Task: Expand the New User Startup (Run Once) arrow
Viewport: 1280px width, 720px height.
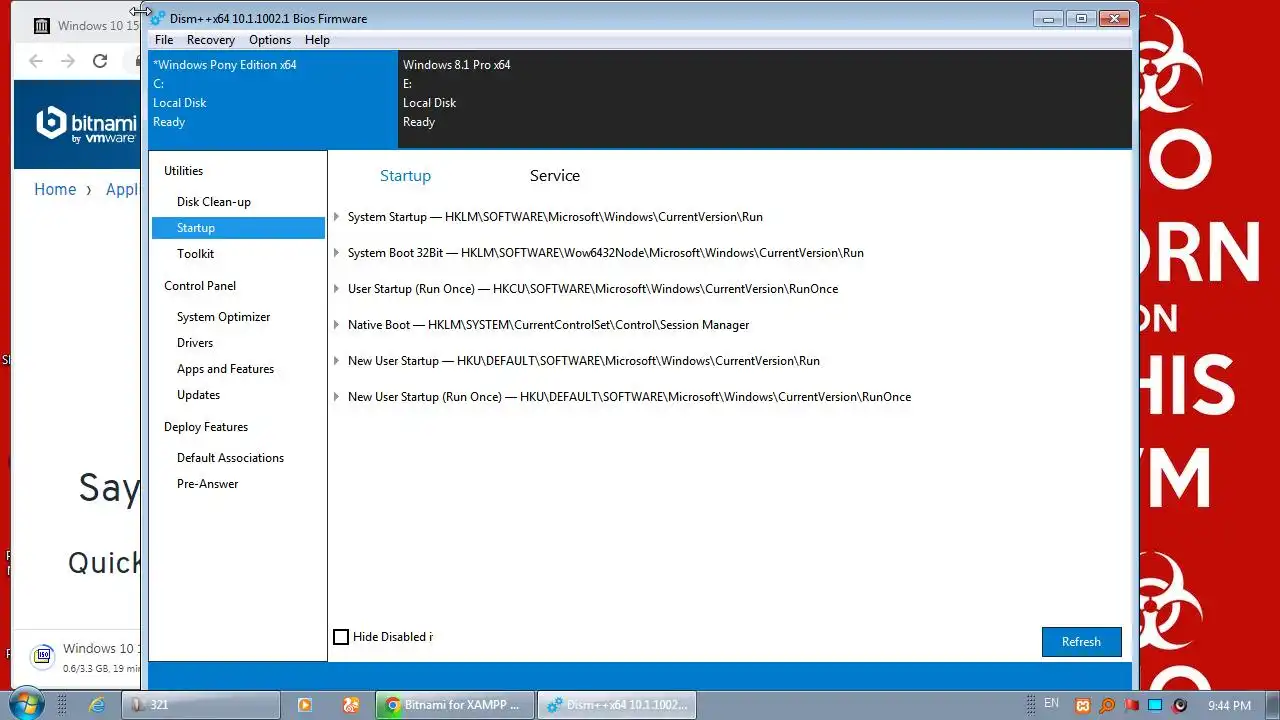Action: [337, 397]
